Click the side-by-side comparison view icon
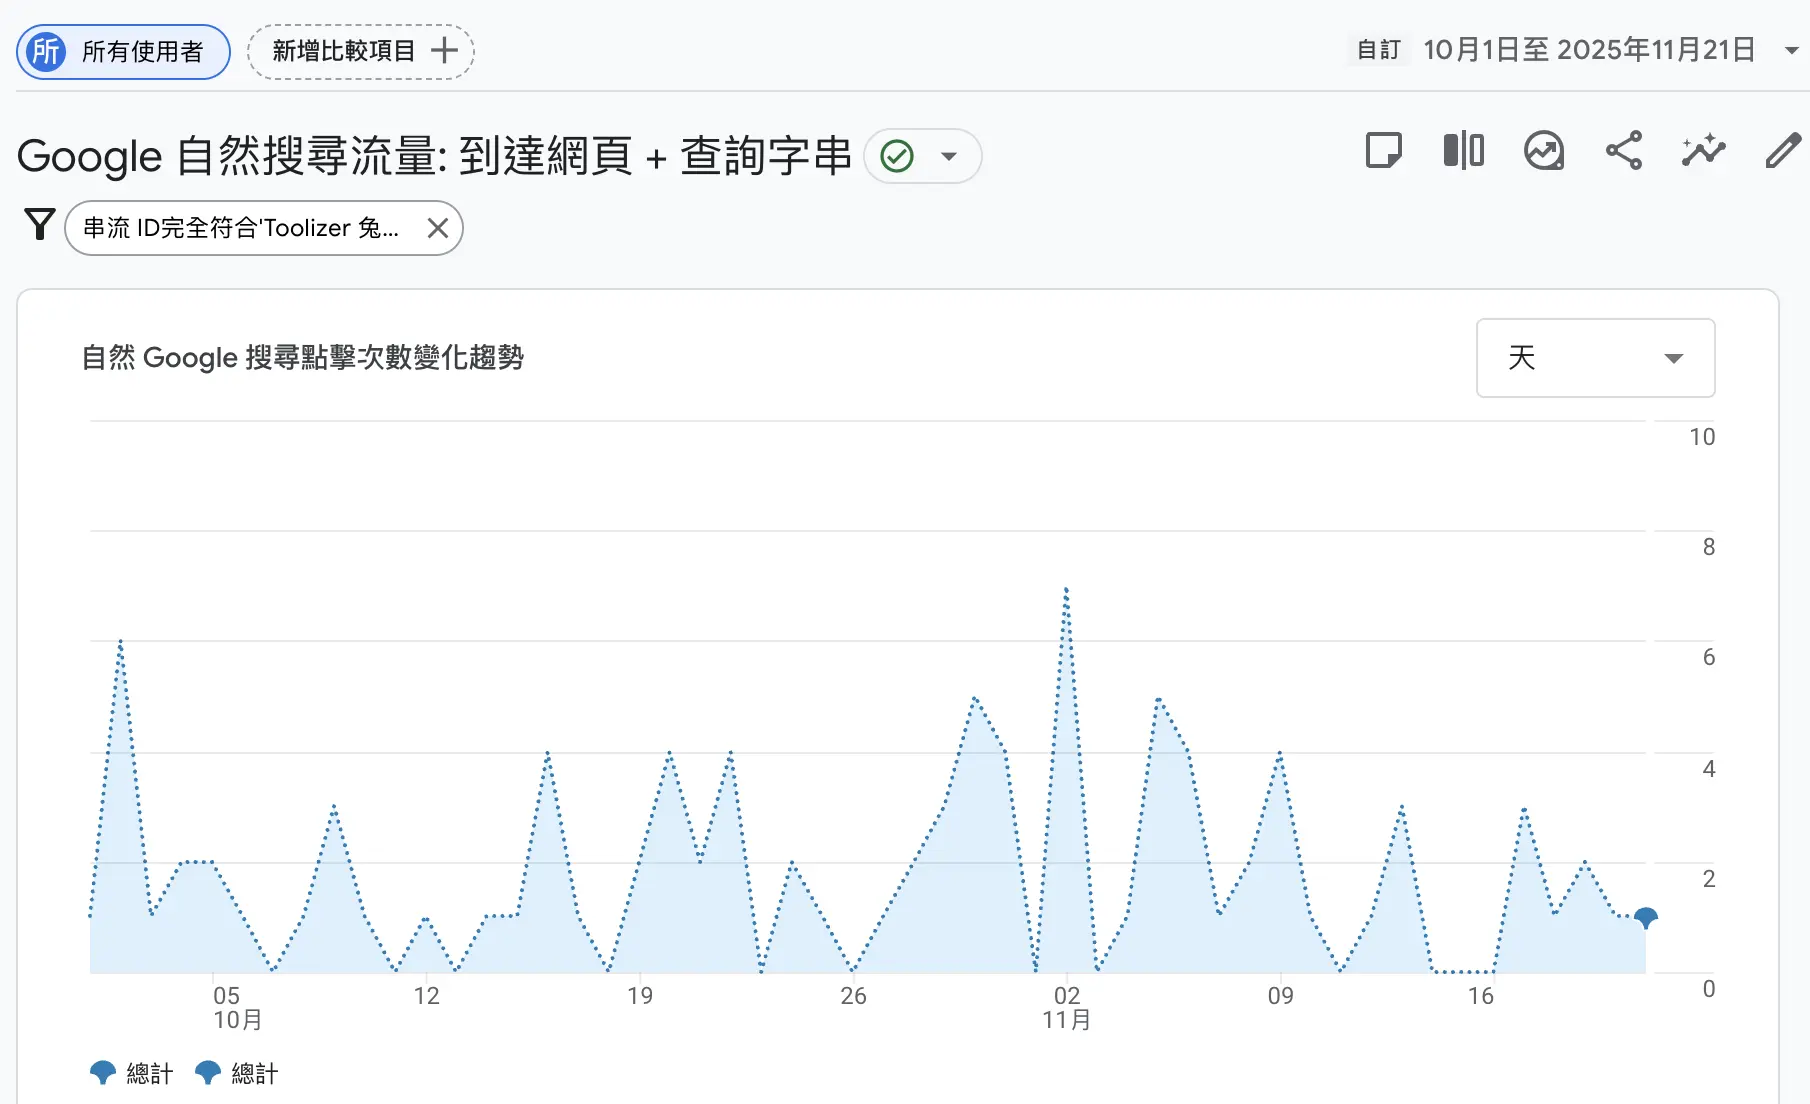Viewport: 1810px width, 1104px height. [x=1463, y=151]
